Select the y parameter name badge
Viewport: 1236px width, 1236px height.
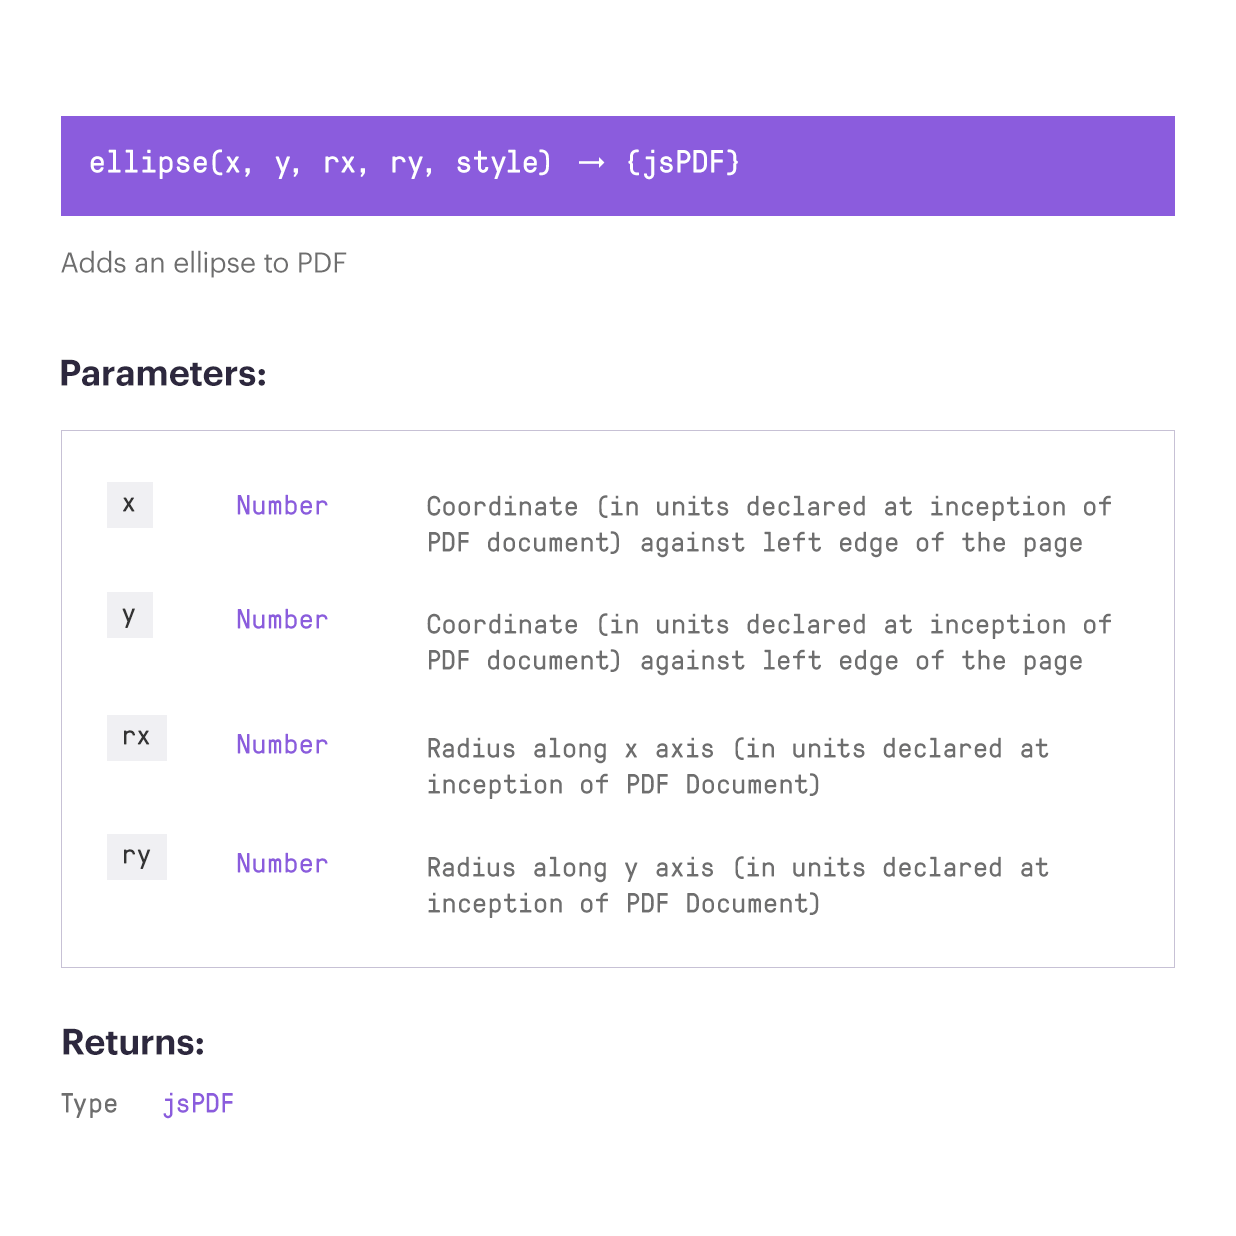tap(130, 615)
